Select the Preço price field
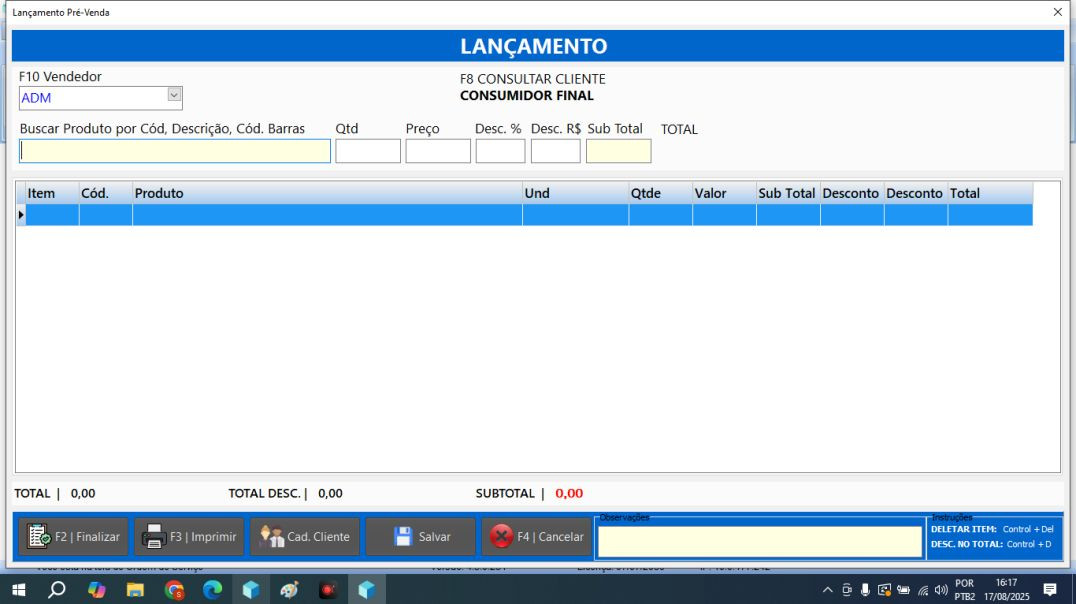The image size is (1076, 604). (x=437, y=151)
